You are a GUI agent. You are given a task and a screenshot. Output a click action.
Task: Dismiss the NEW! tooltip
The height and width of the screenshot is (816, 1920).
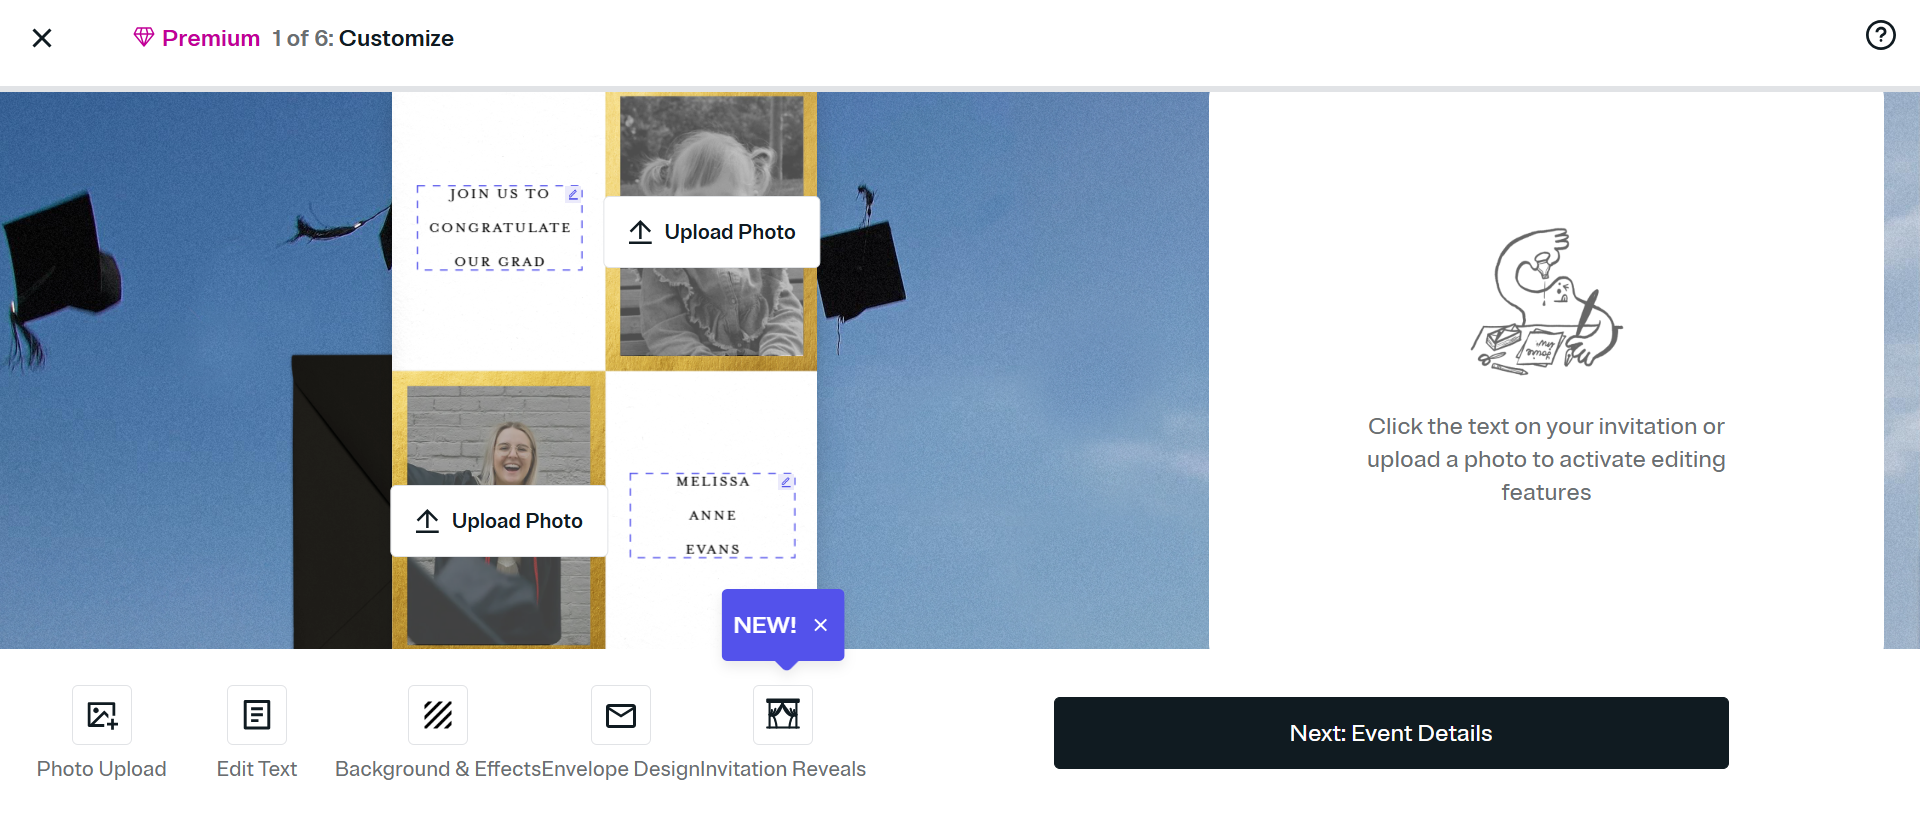[x=821, y=625]
